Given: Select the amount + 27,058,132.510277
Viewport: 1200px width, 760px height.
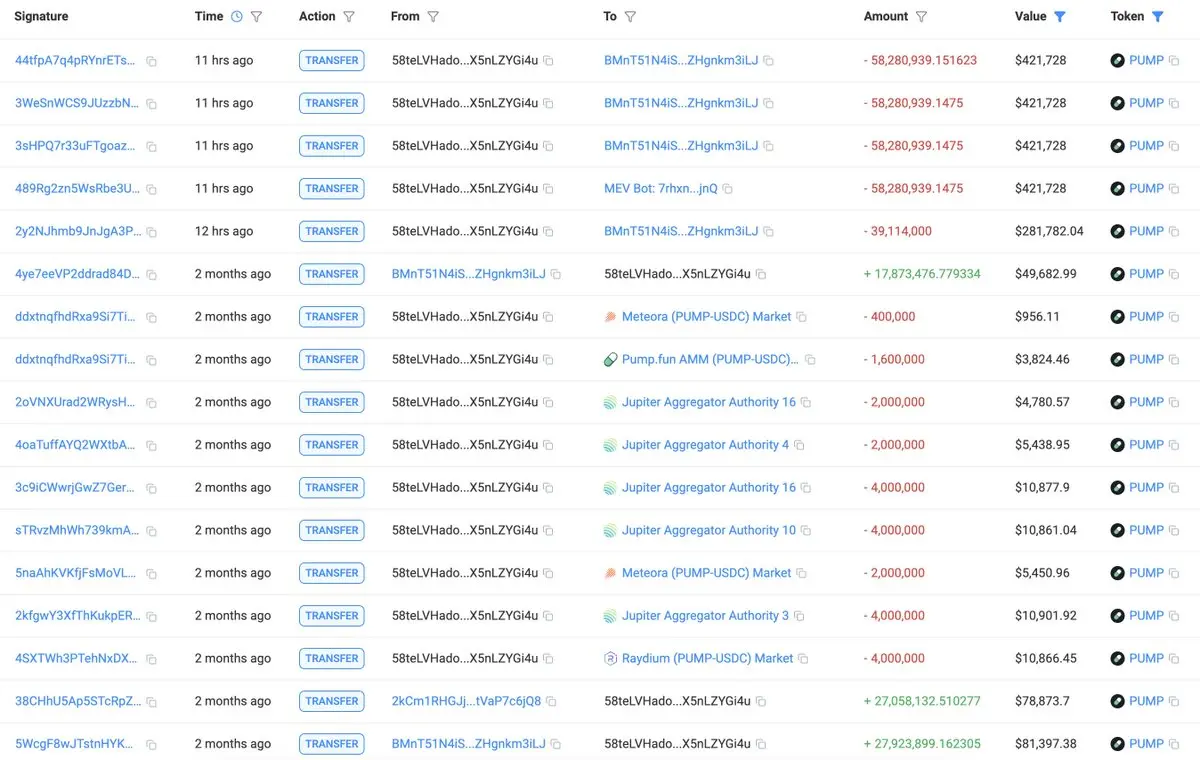Looking at the screenshot, I should 922,701.
